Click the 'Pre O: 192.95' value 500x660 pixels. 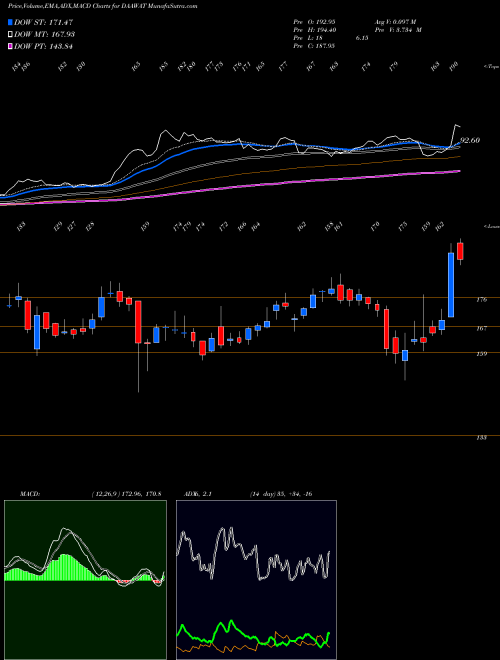coord(314,21)
